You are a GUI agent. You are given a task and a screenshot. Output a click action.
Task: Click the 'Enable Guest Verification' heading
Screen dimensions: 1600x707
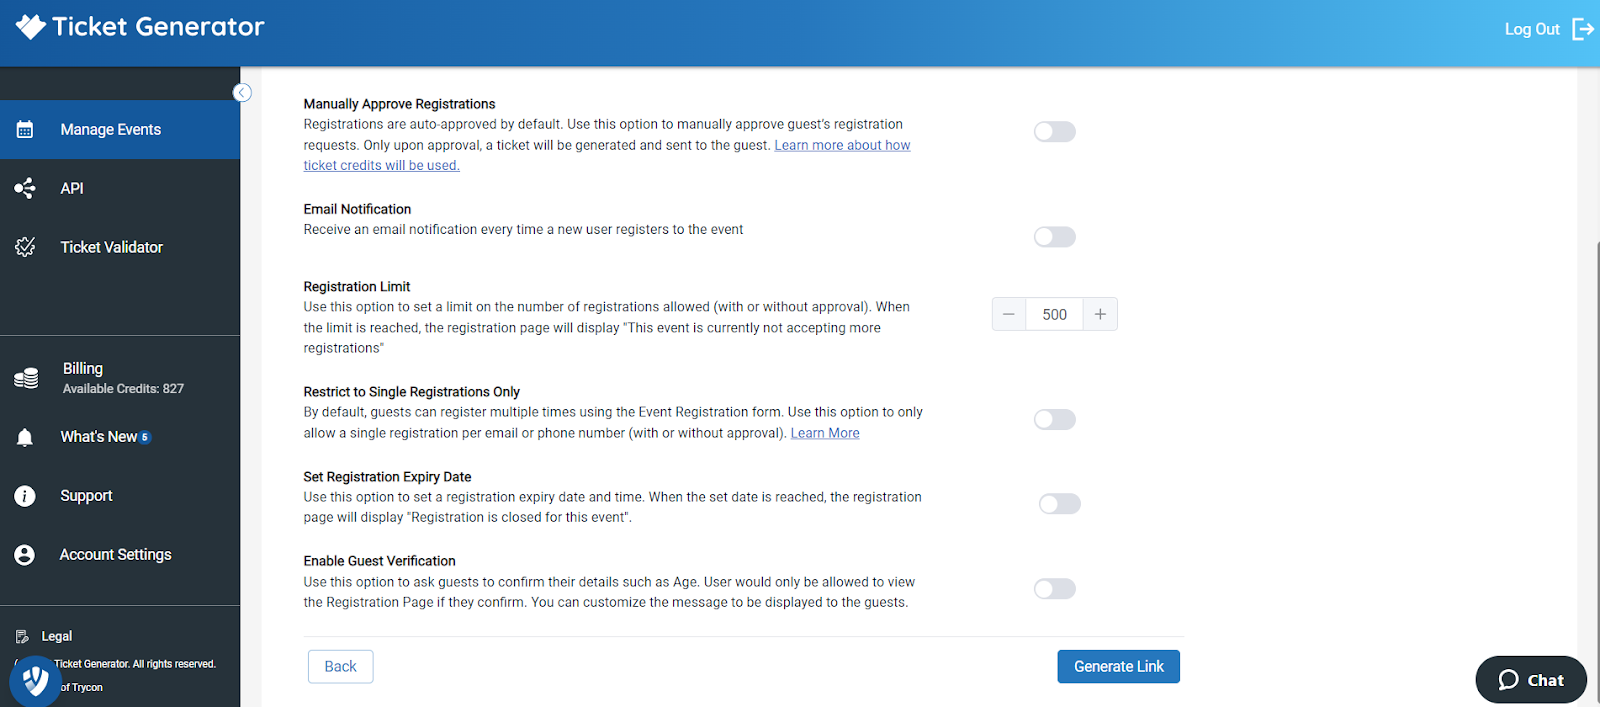click(x=379, y=561)
